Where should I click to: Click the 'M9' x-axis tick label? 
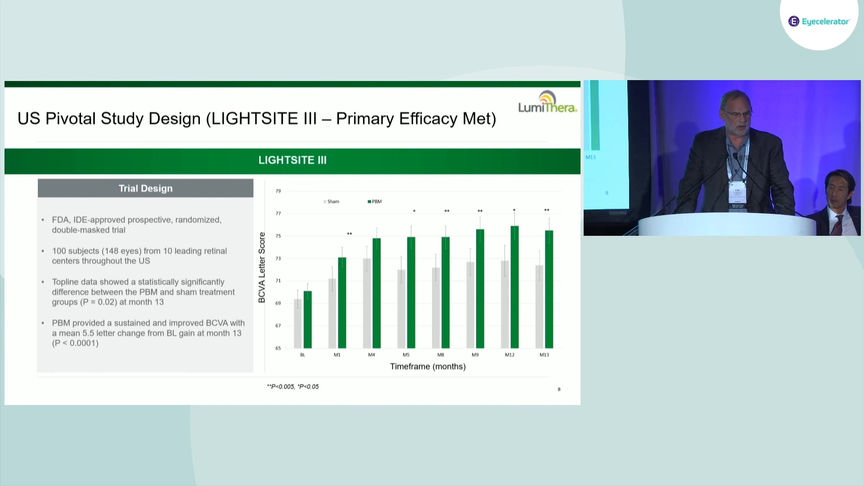pos(475,355)
